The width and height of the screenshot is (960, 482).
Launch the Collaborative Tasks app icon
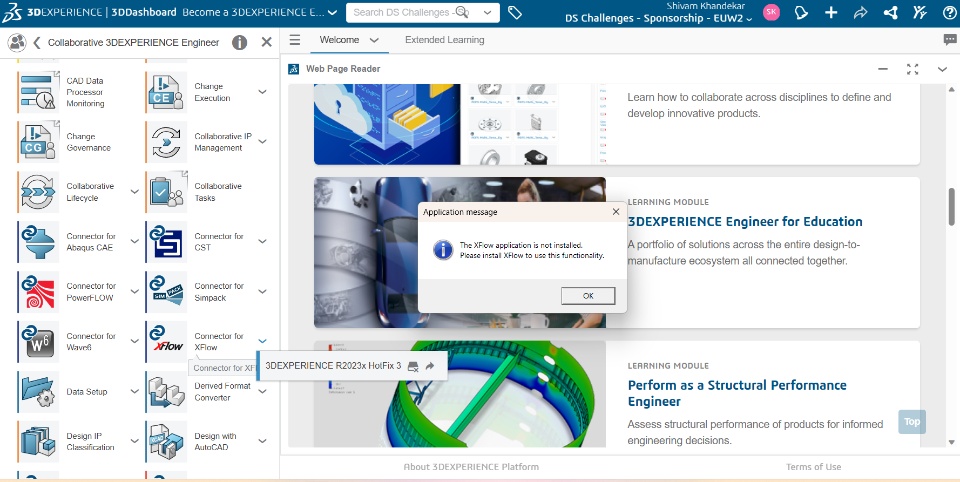point(167,192)
